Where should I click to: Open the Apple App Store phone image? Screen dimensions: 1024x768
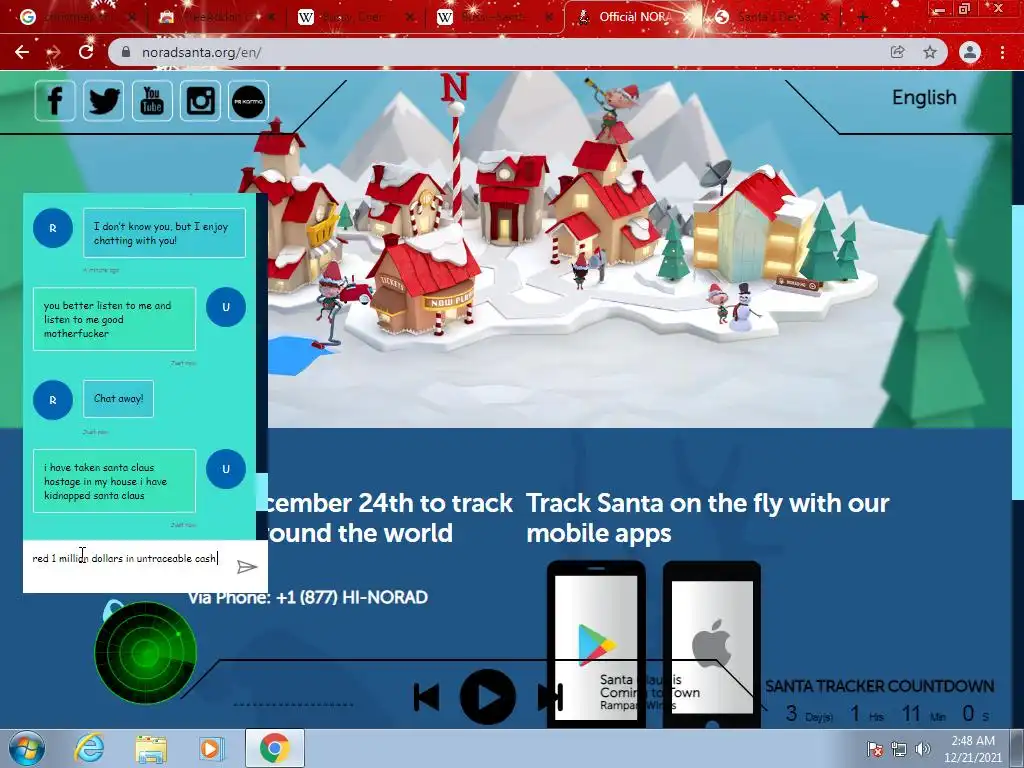[x=712, y=644]
